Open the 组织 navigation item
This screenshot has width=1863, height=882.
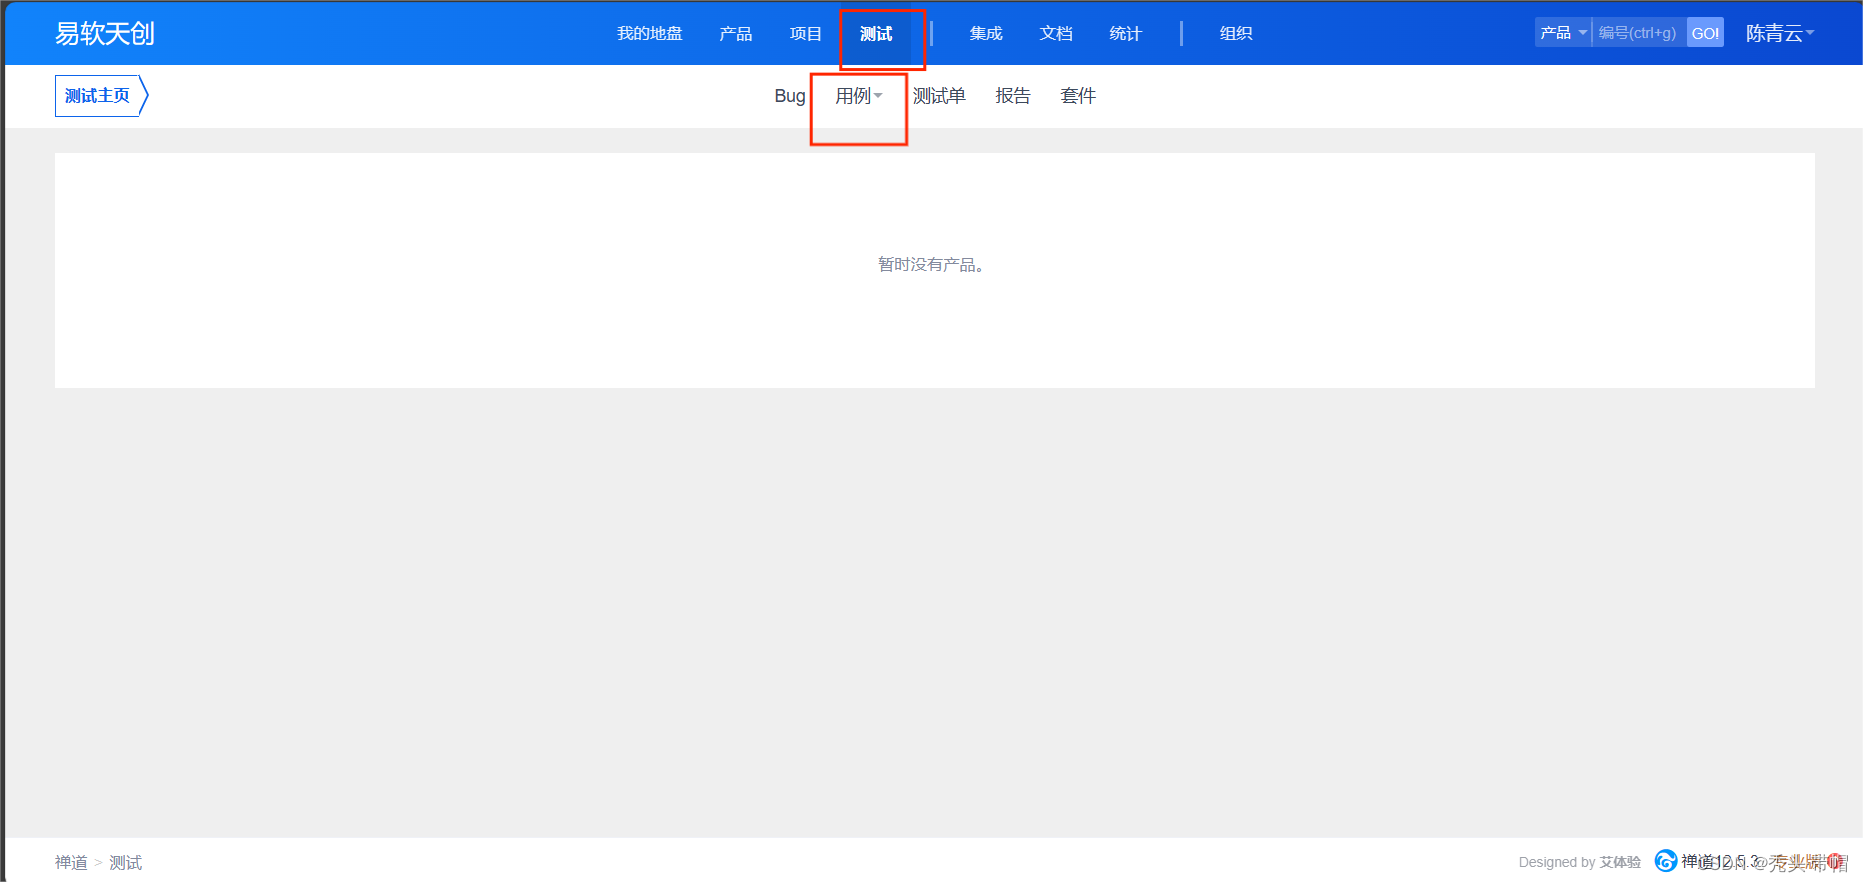coord(1236,33)
